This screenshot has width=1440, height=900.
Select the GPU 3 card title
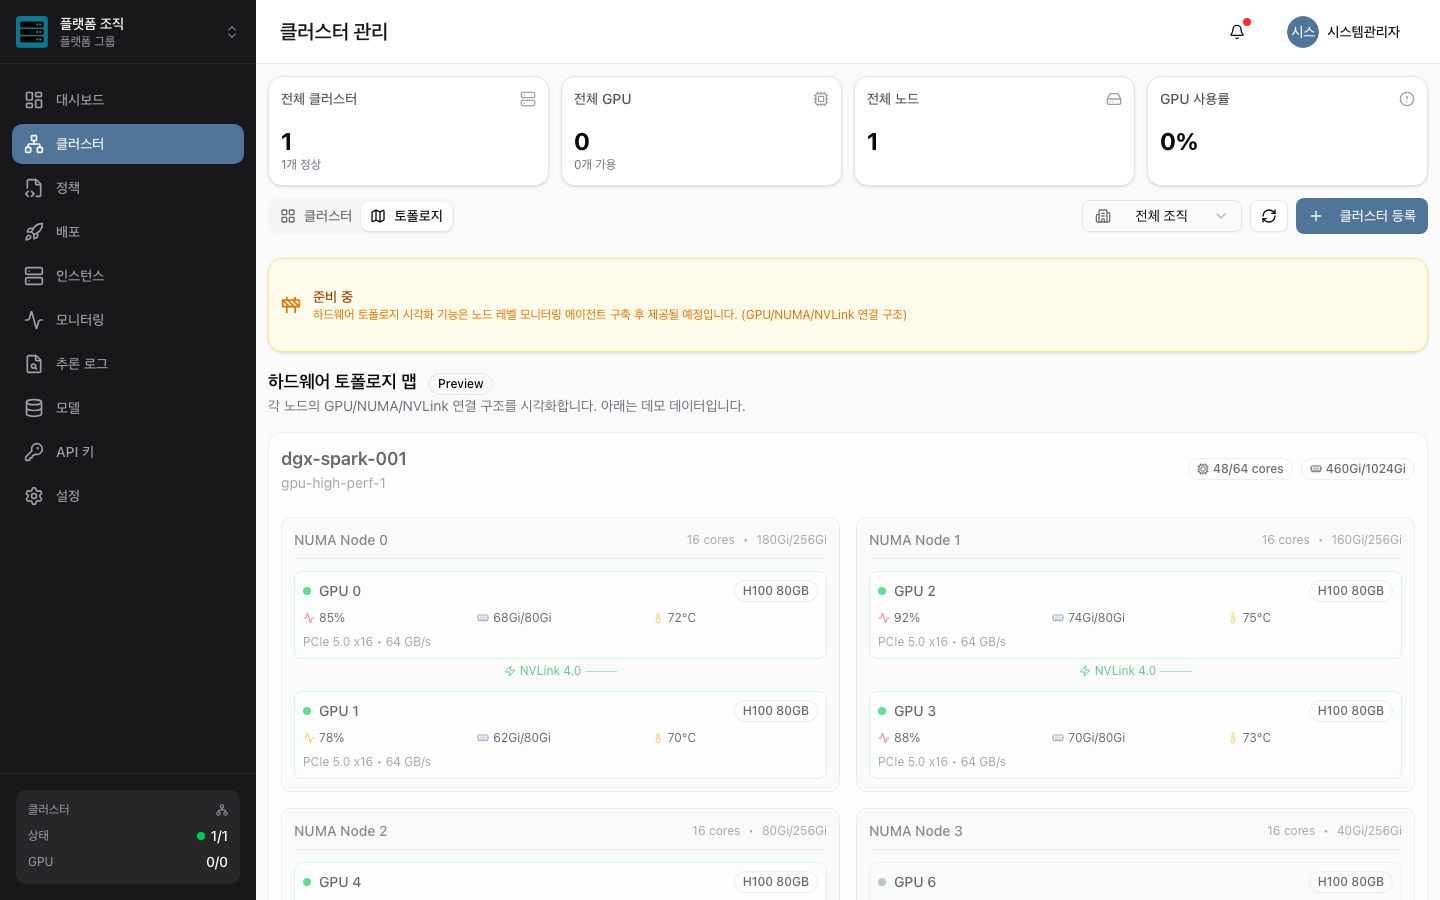(915, 711)
